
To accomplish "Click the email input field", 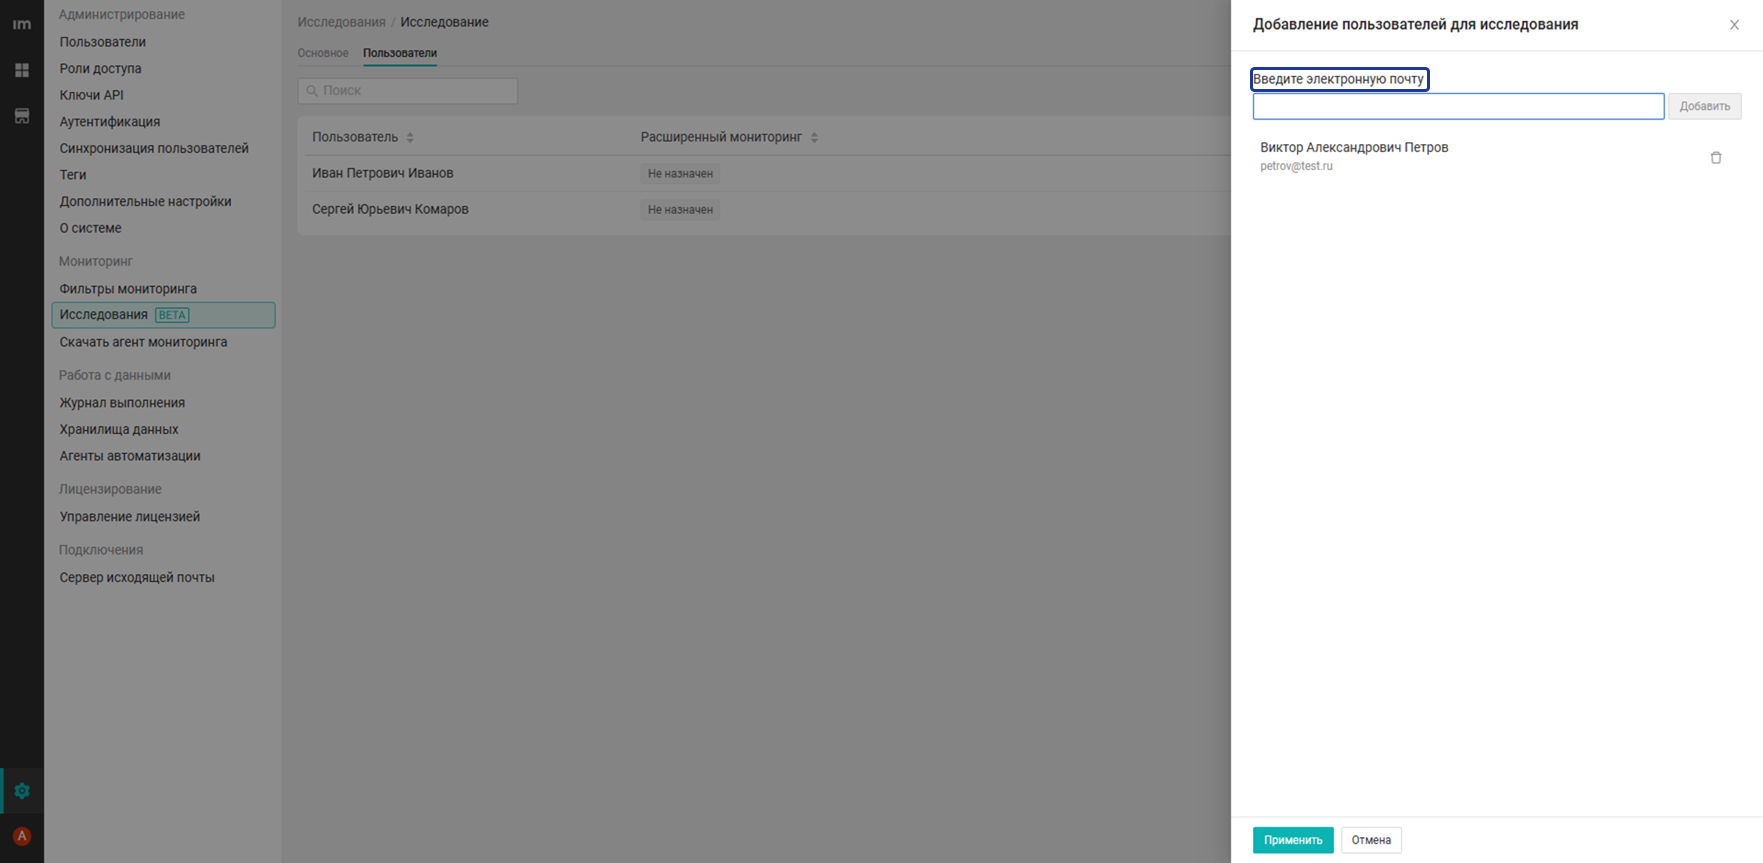I will (x=1457, y=106).
